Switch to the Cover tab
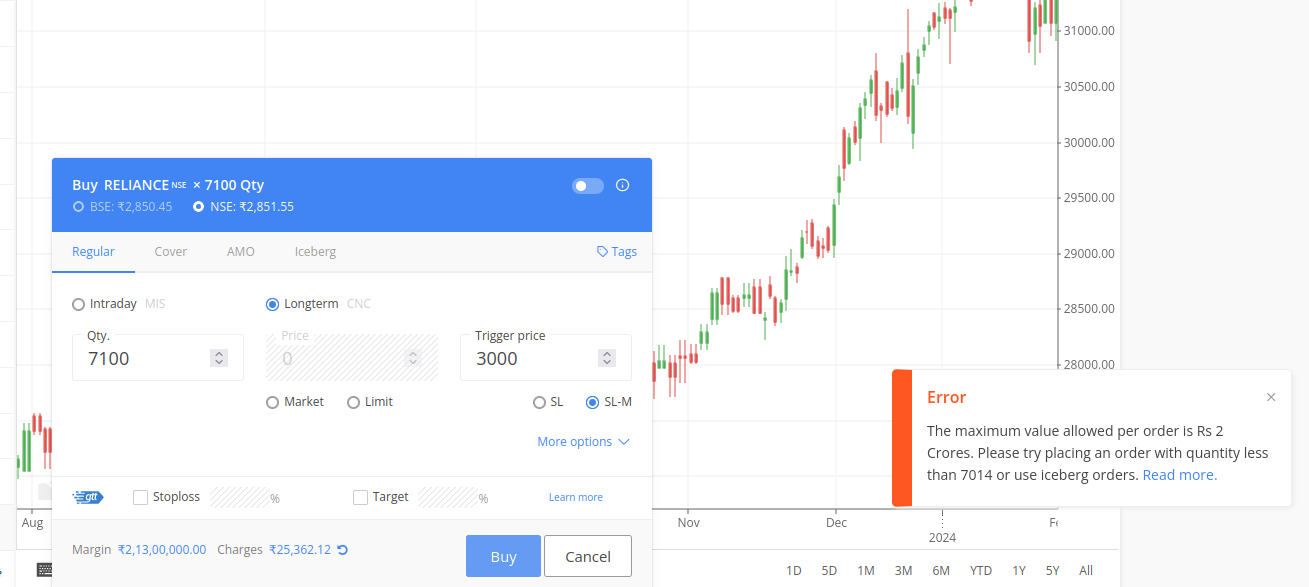Screen dimensions: 1309x587 coord(170,252)
